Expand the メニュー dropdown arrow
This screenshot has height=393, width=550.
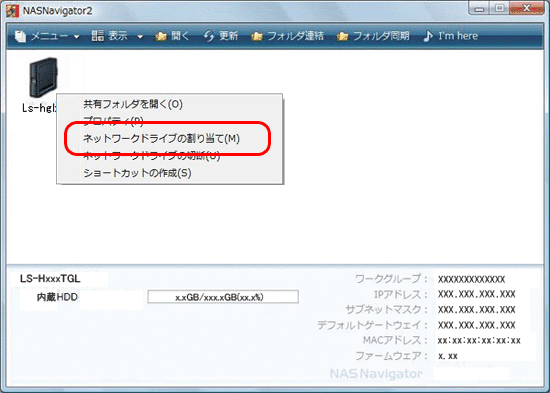click(x=76, y=36)
